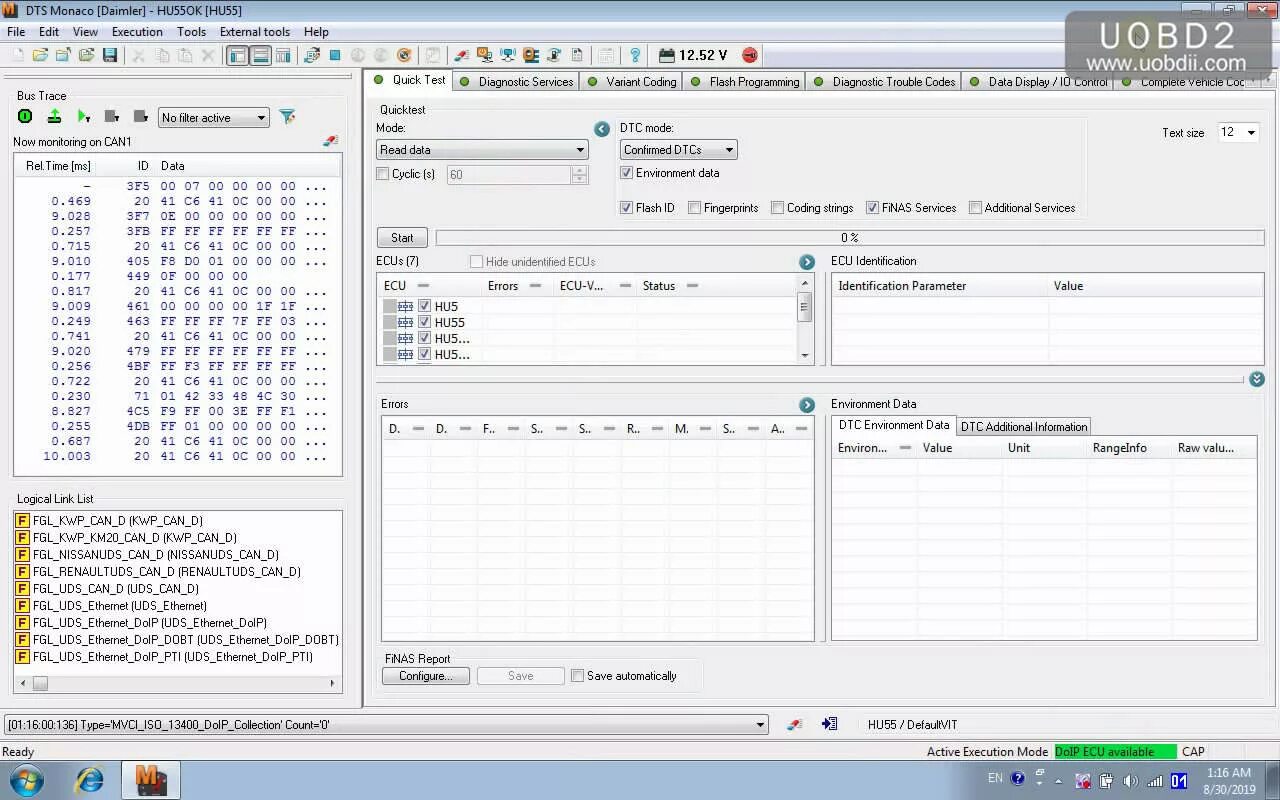Check the Coding strings option
Viewport: 1280px width, 800px height.
777,208
